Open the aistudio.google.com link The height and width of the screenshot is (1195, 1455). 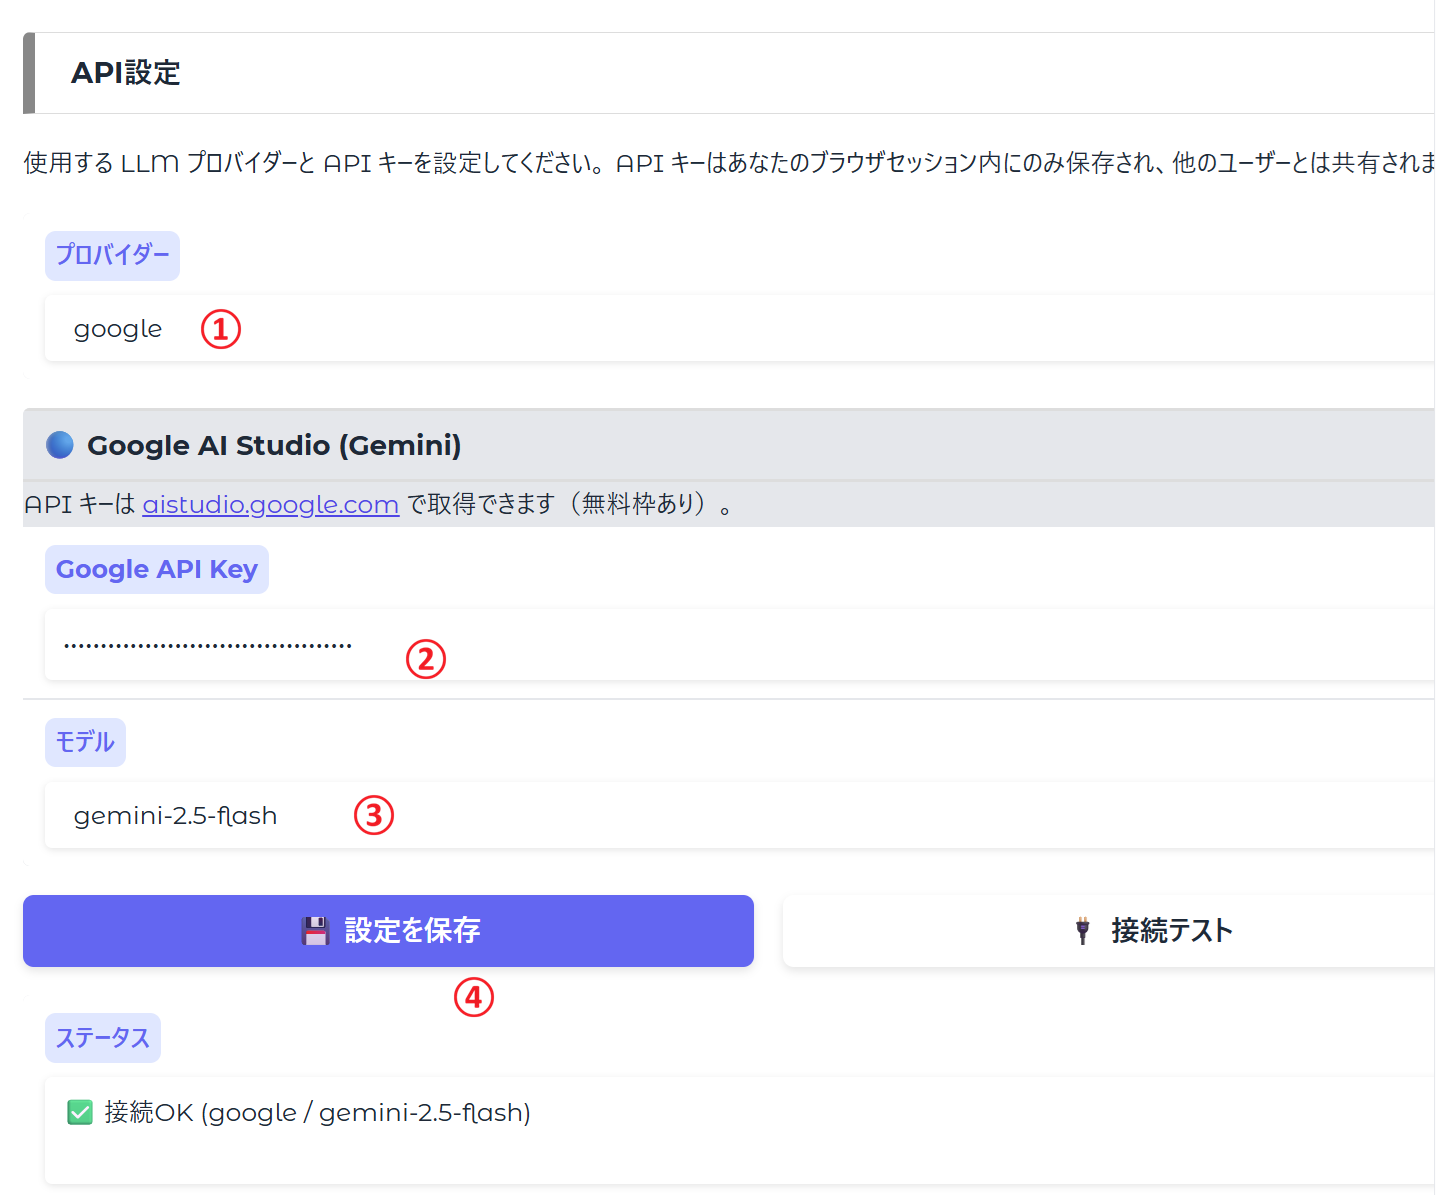[270, 504]
